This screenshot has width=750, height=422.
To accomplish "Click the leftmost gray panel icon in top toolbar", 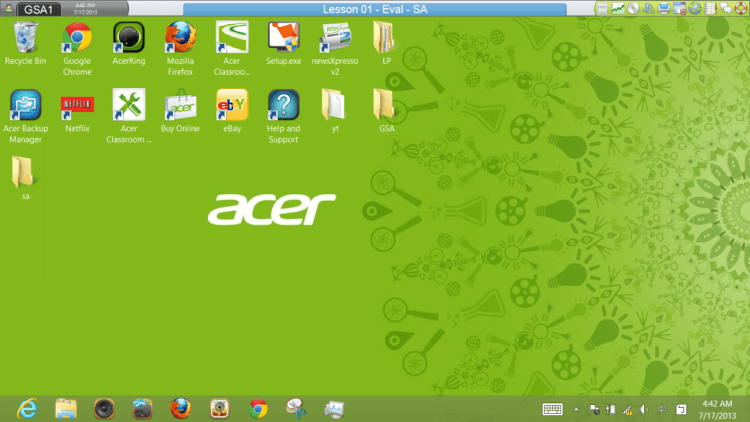I will pyautogui.click(x=603, y=9).
